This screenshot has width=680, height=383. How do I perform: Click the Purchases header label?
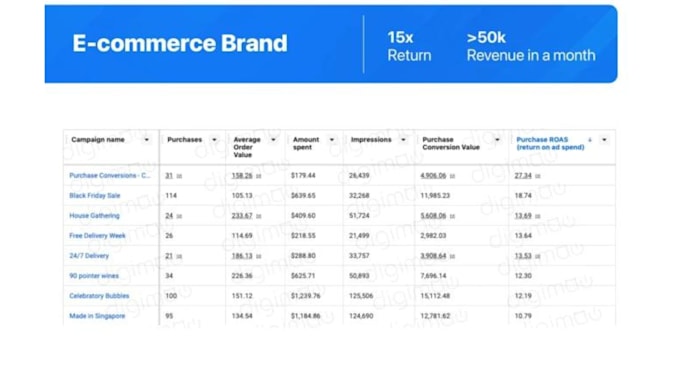pyautogui.click(x=185, y=140)
